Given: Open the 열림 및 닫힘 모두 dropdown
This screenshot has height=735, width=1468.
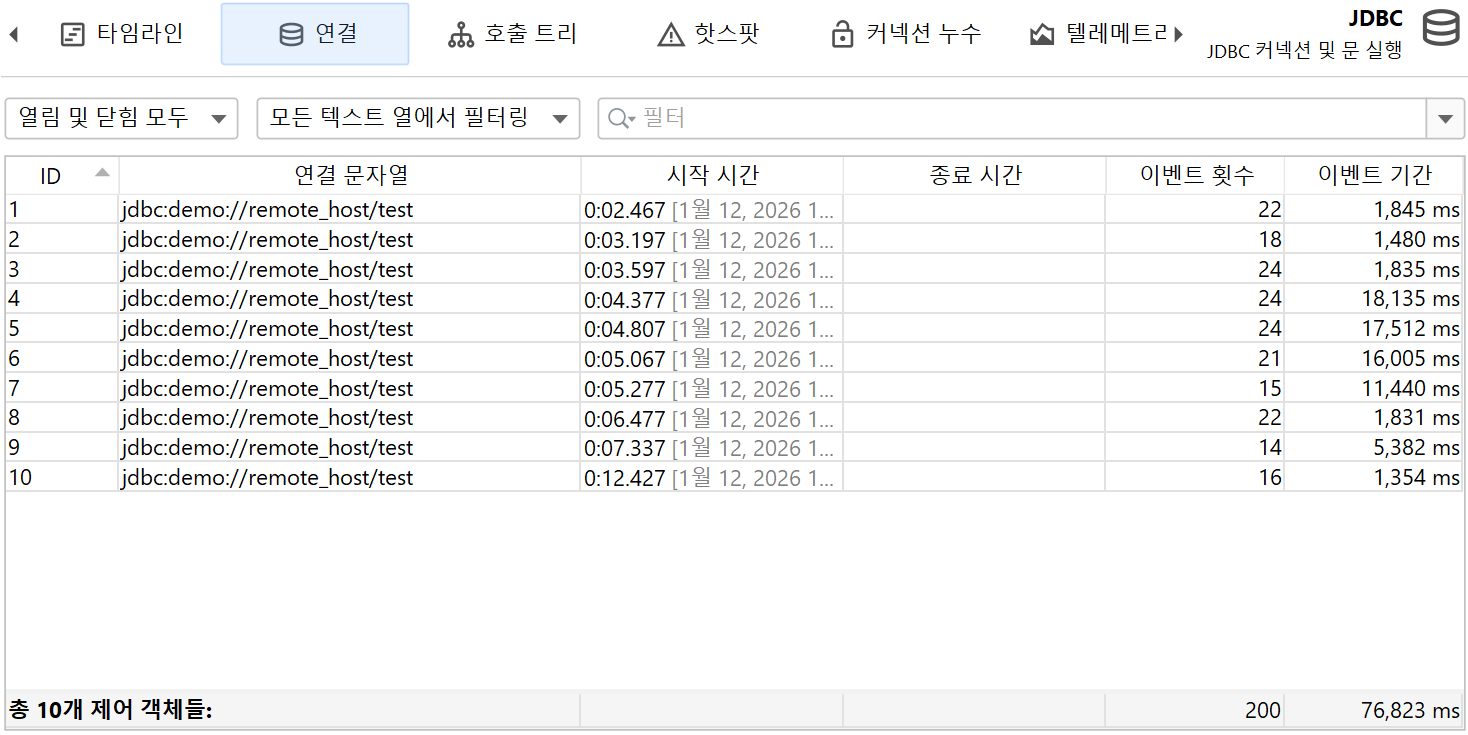Looking at the screenshot, I should [x=121, y=118].
